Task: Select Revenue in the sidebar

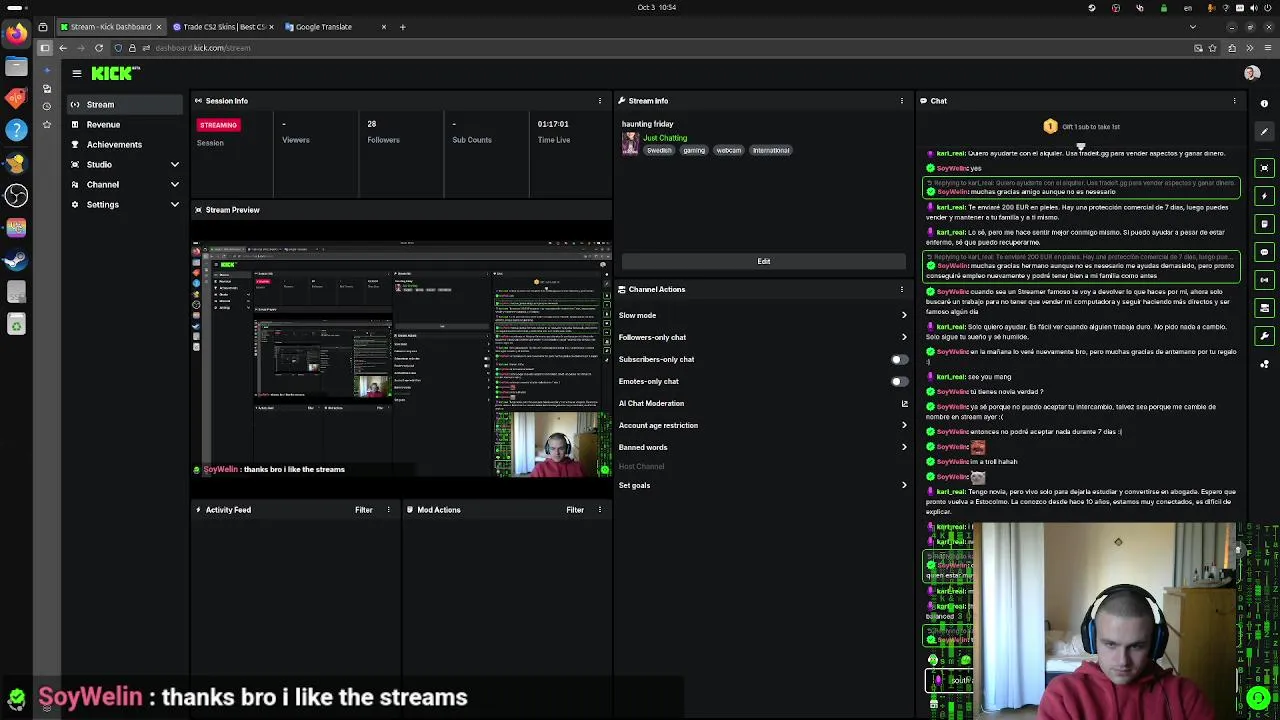Action: (125, 124)
